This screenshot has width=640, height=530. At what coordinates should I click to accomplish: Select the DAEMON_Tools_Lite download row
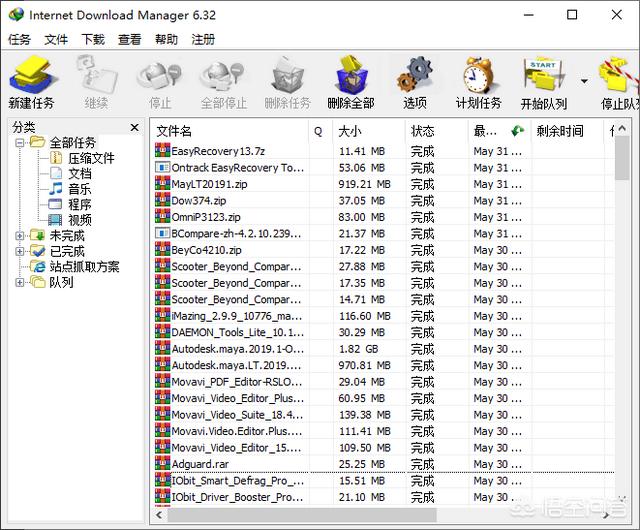click(x=384, y=332)
